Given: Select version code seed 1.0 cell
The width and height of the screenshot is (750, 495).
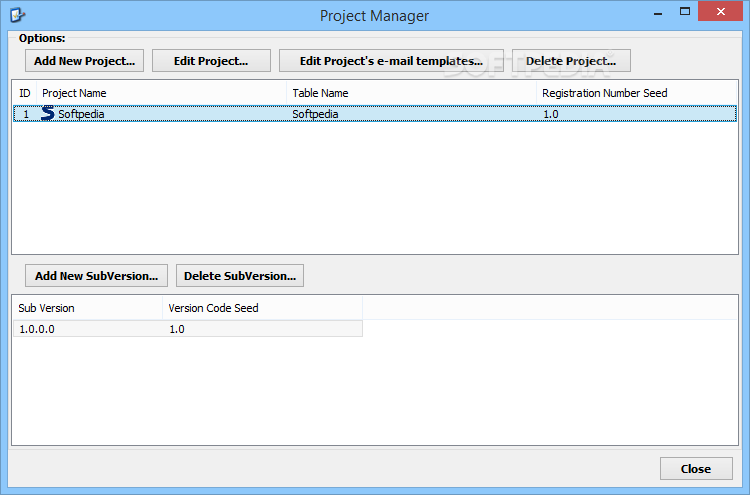Looking at the screenshot, I should (263, 329).
